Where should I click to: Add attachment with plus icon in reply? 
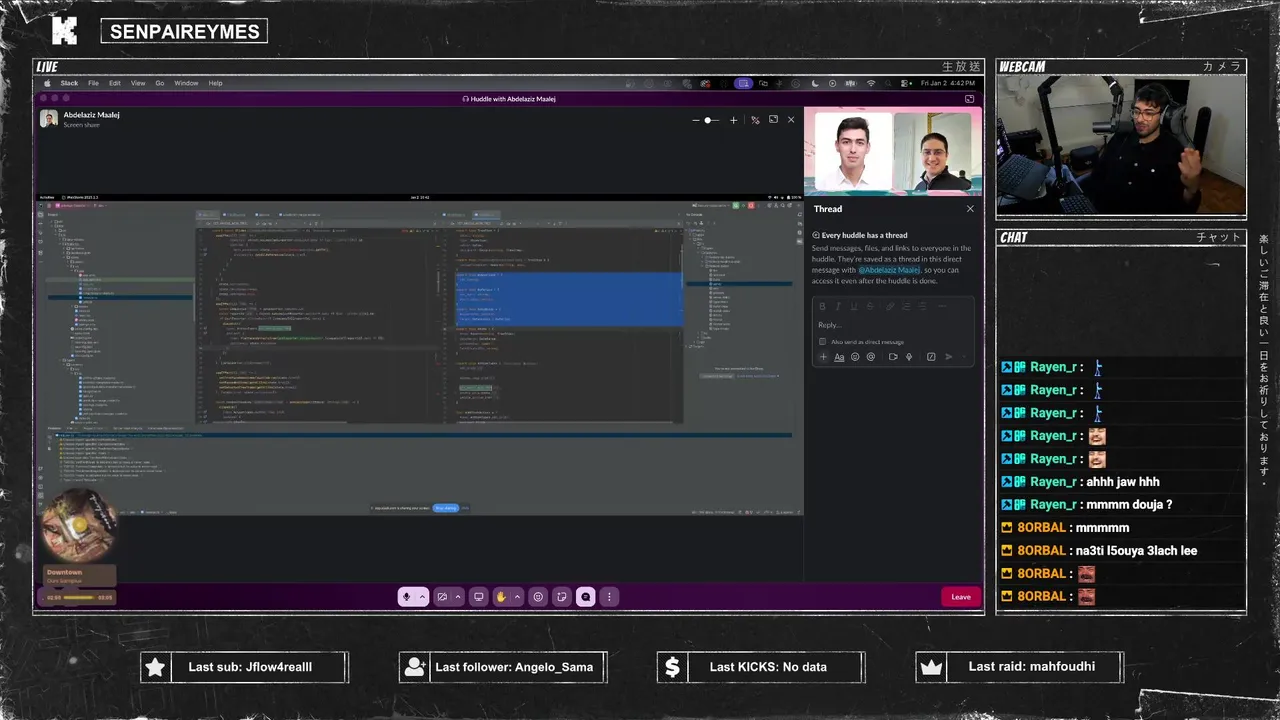tap(824, 357)
